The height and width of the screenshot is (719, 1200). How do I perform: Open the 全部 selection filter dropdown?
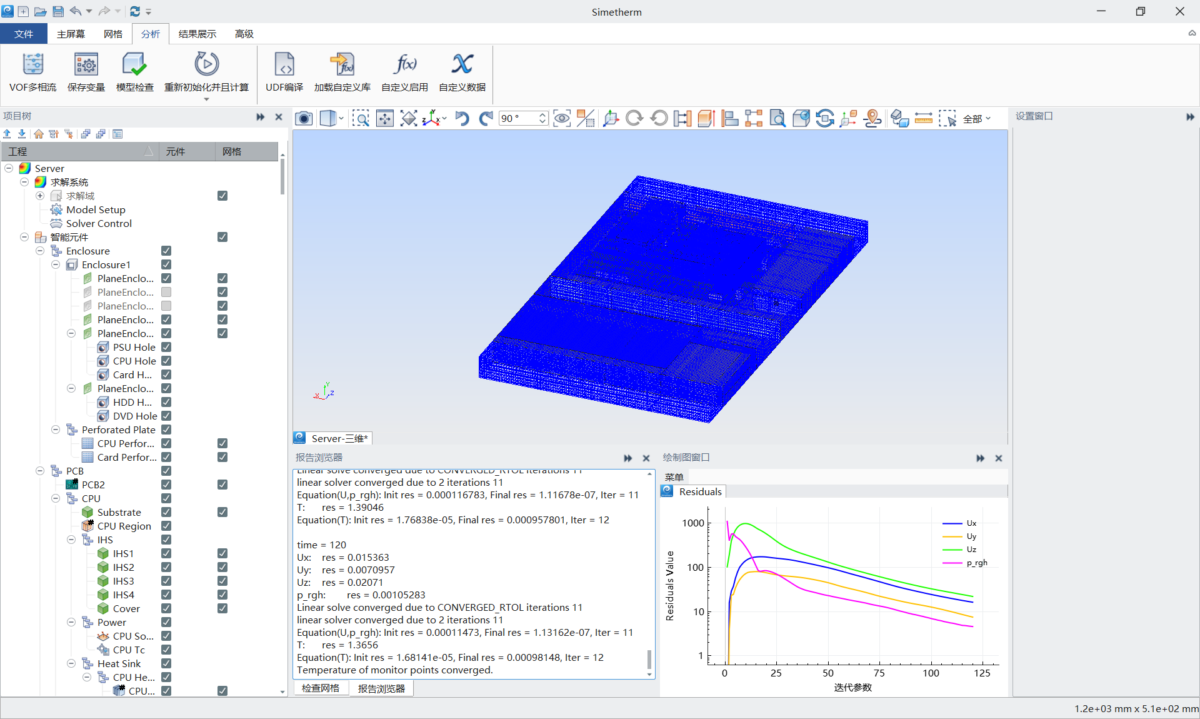(977, 118)
